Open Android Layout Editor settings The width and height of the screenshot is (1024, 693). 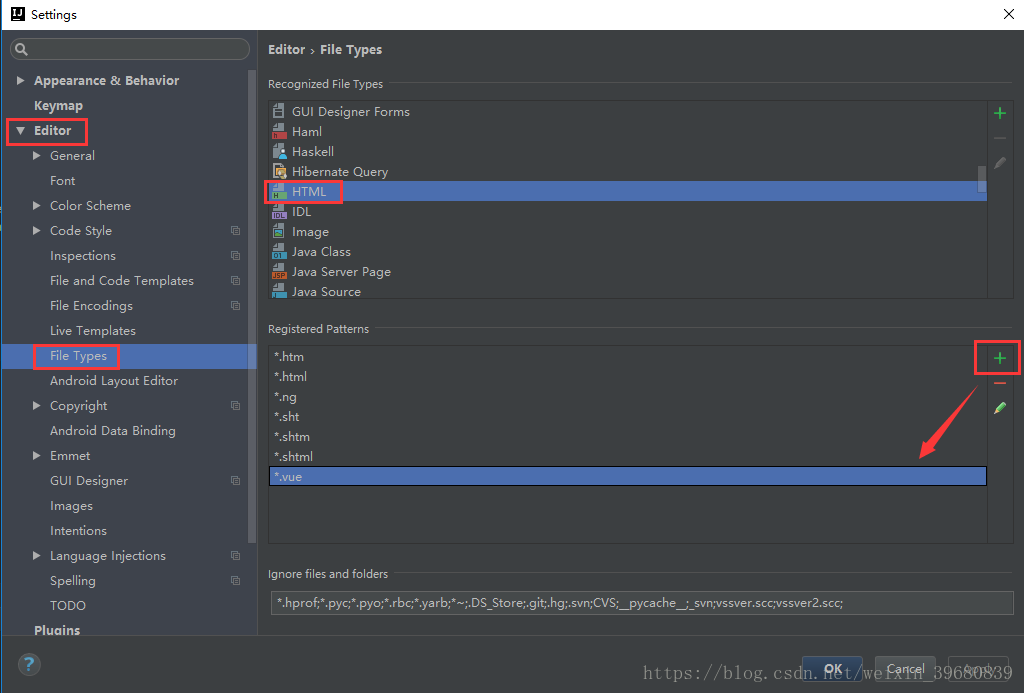pyautogui.click(x=114, y=381)
